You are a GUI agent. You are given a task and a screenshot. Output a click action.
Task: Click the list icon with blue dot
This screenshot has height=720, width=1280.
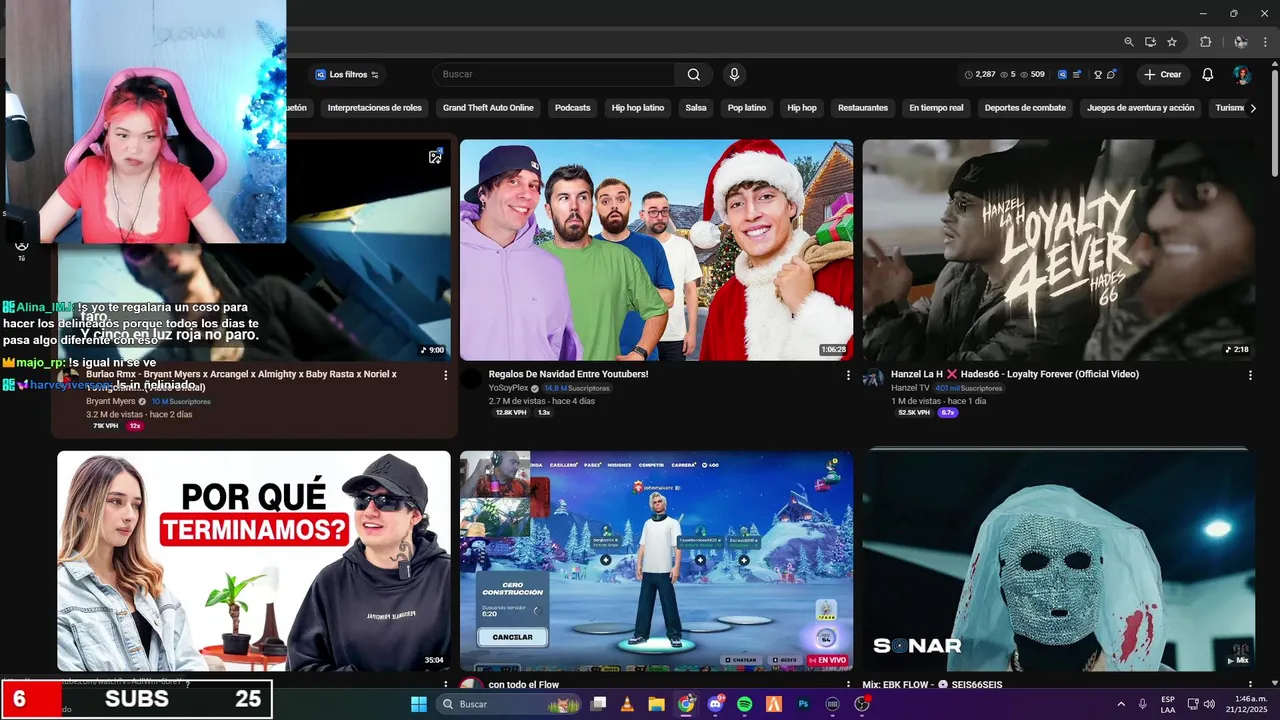click(x=1078, y=75)
